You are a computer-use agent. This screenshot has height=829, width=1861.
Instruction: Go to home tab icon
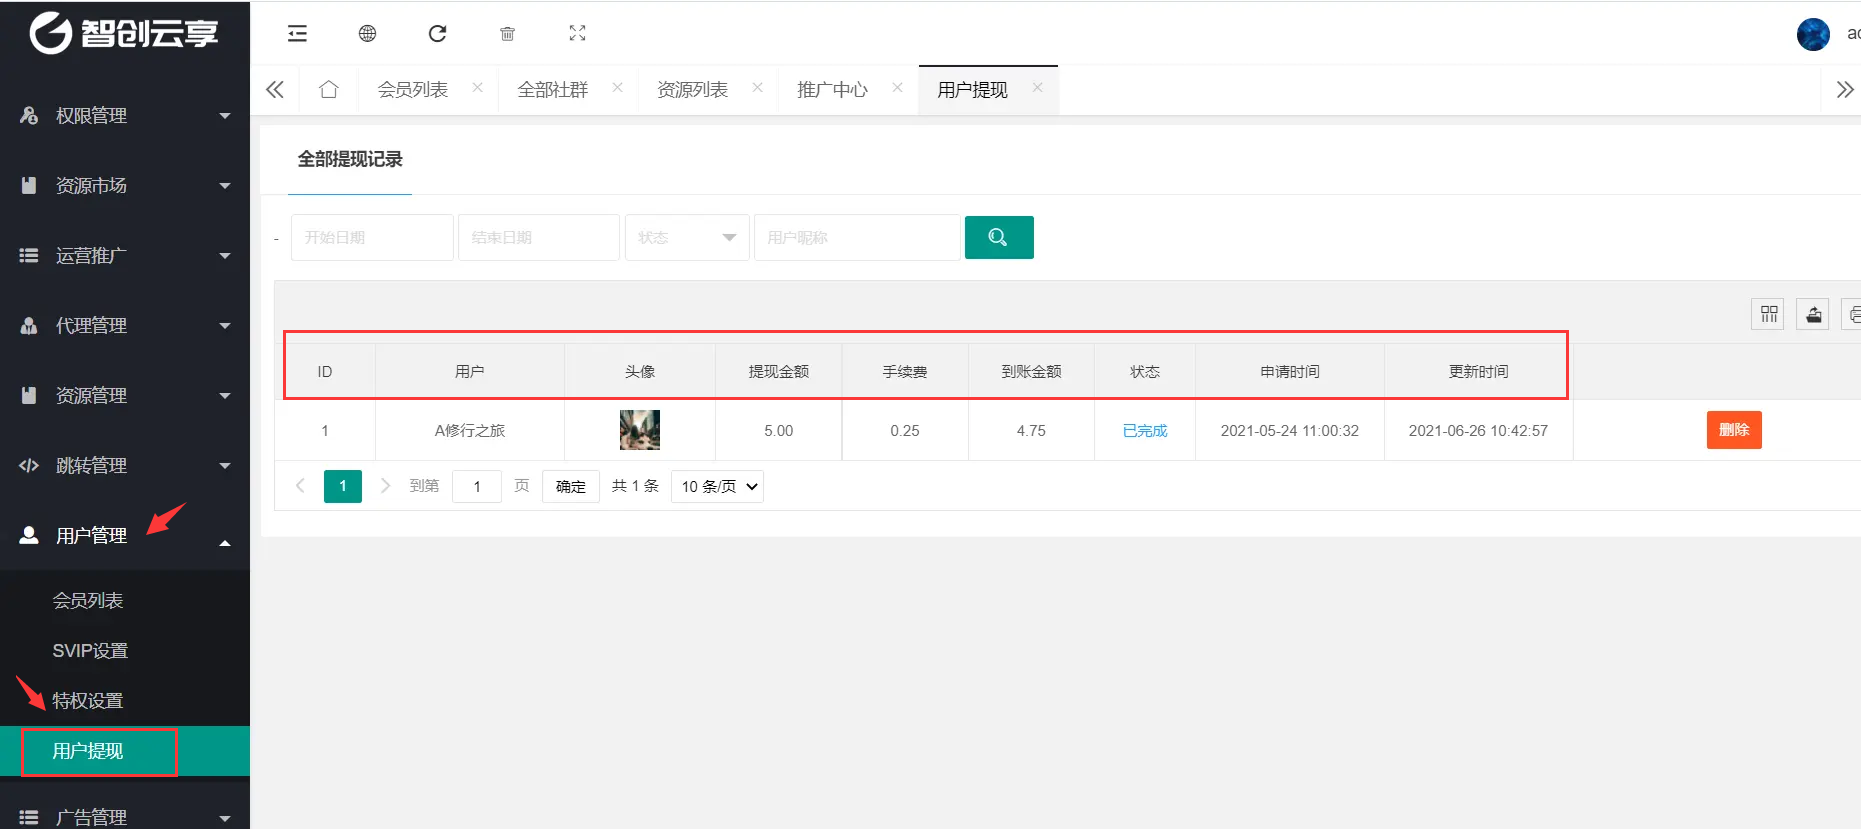[328, 90]
